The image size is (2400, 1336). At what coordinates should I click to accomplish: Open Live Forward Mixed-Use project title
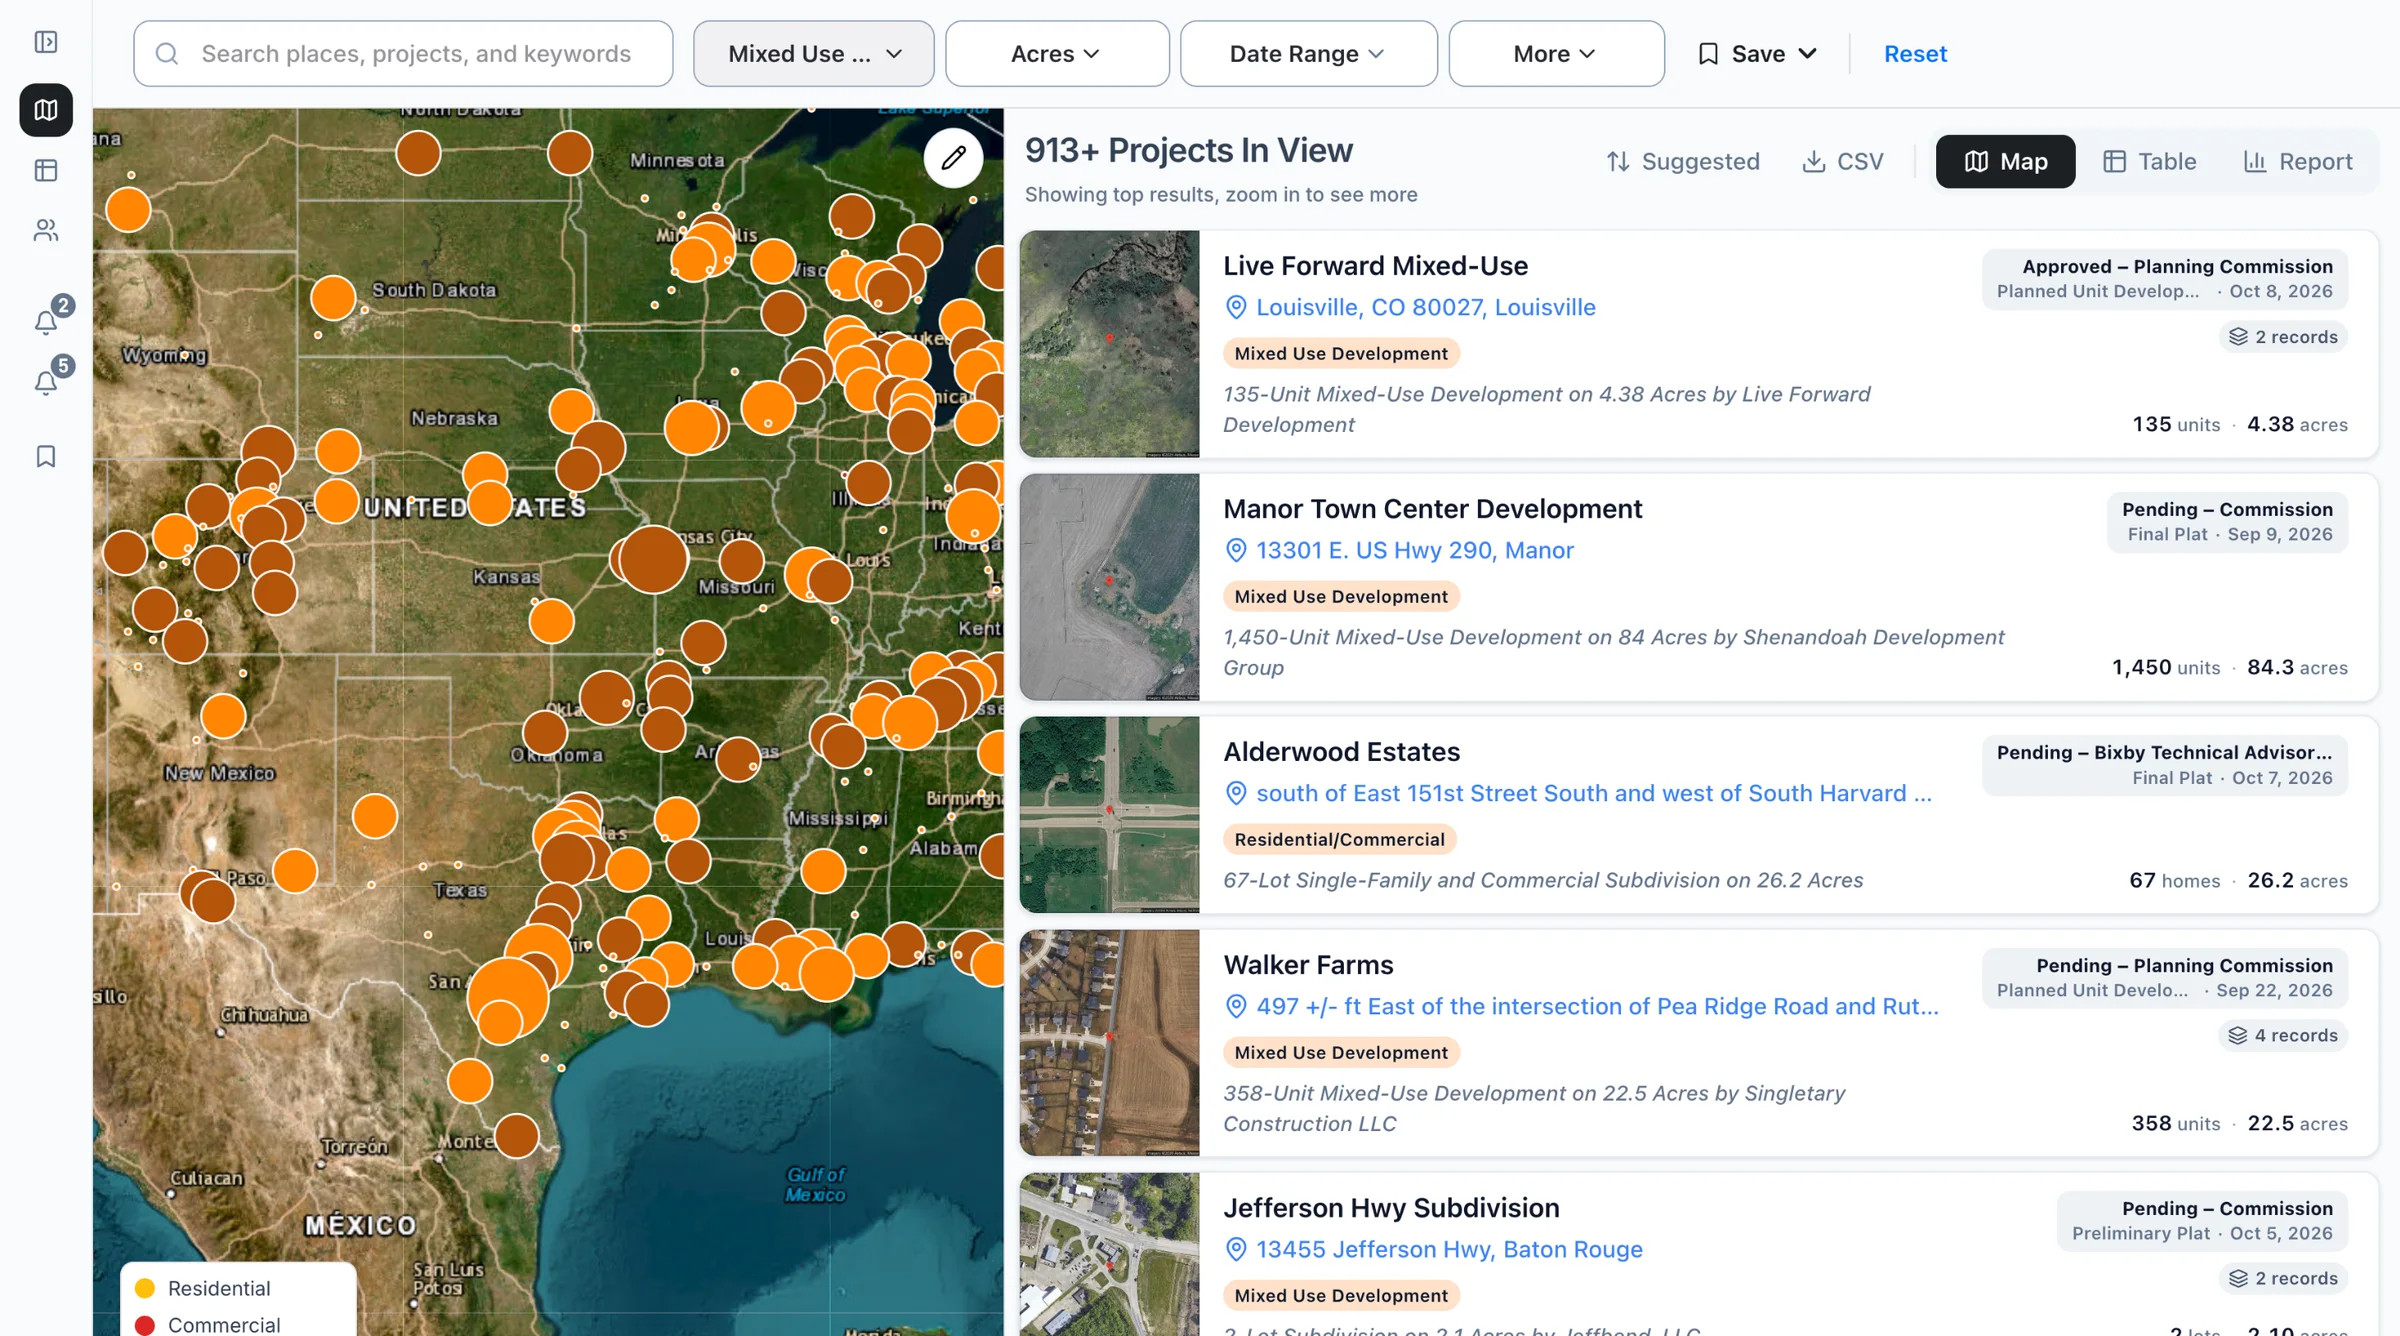coord(1375,266)
